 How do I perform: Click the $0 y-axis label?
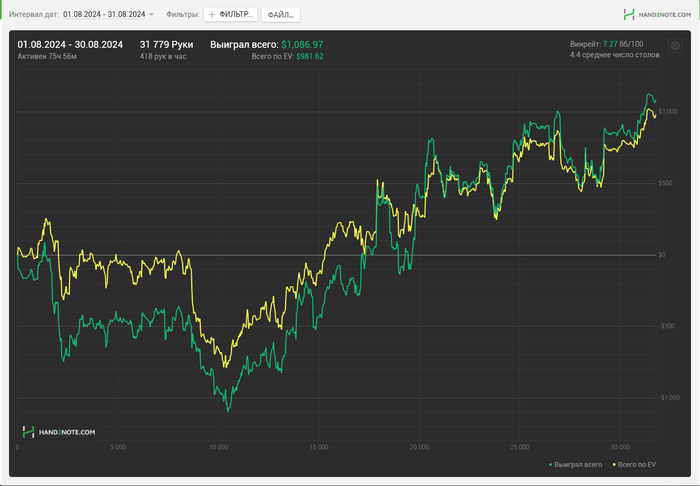[x=662, y=255]
